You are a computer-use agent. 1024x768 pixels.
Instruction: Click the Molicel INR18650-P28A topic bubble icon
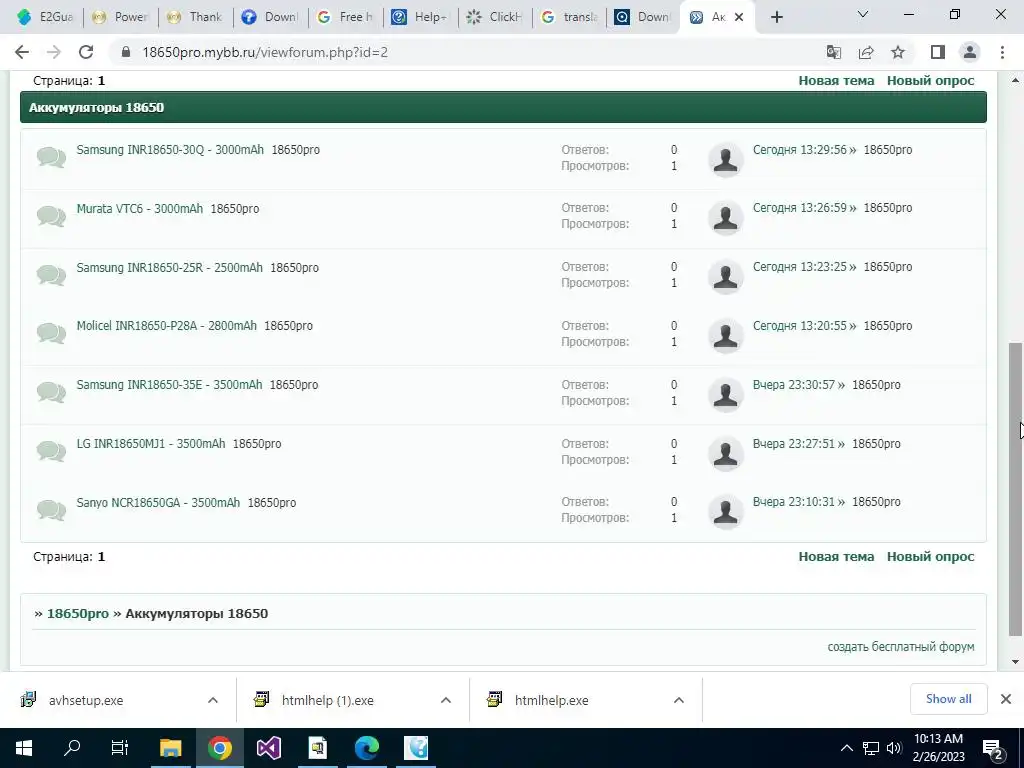(x=51, y=333)
